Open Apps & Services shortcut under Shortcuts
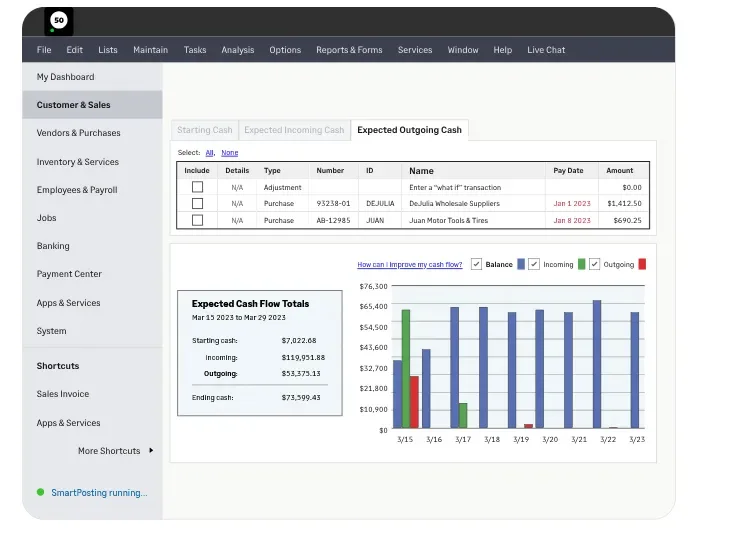 [68, 423]
